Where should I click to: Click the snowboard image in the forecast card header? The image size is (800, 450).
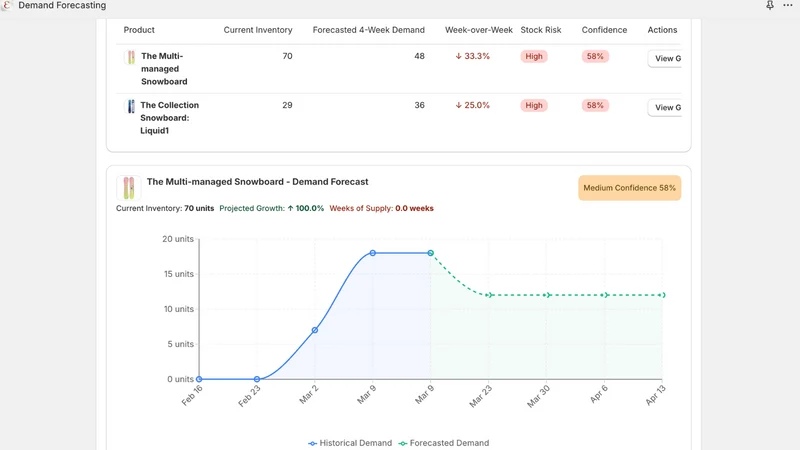pyautogui.click(x=129, y=188)
